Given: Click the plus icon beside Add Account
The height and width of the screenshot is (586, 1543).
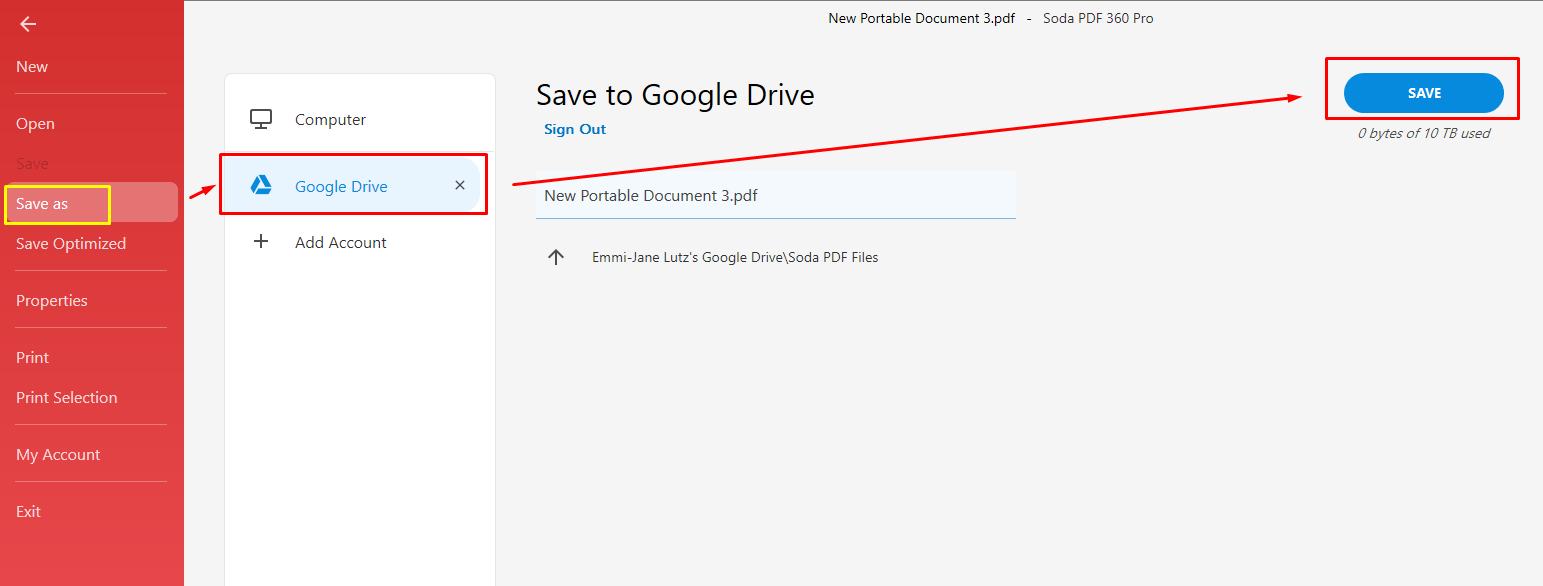Looking at the screenshot, I should pyautogui.click(x=261, y=241).
